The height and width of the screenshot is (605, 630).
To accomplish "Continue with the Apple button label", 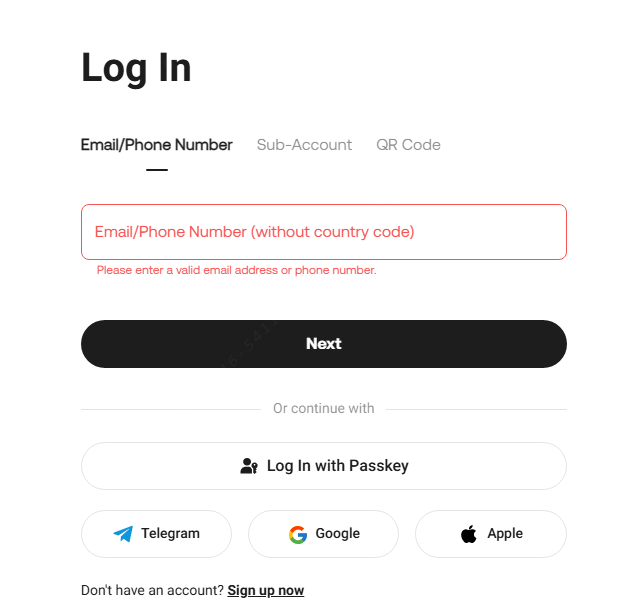I will coord(505,534).
